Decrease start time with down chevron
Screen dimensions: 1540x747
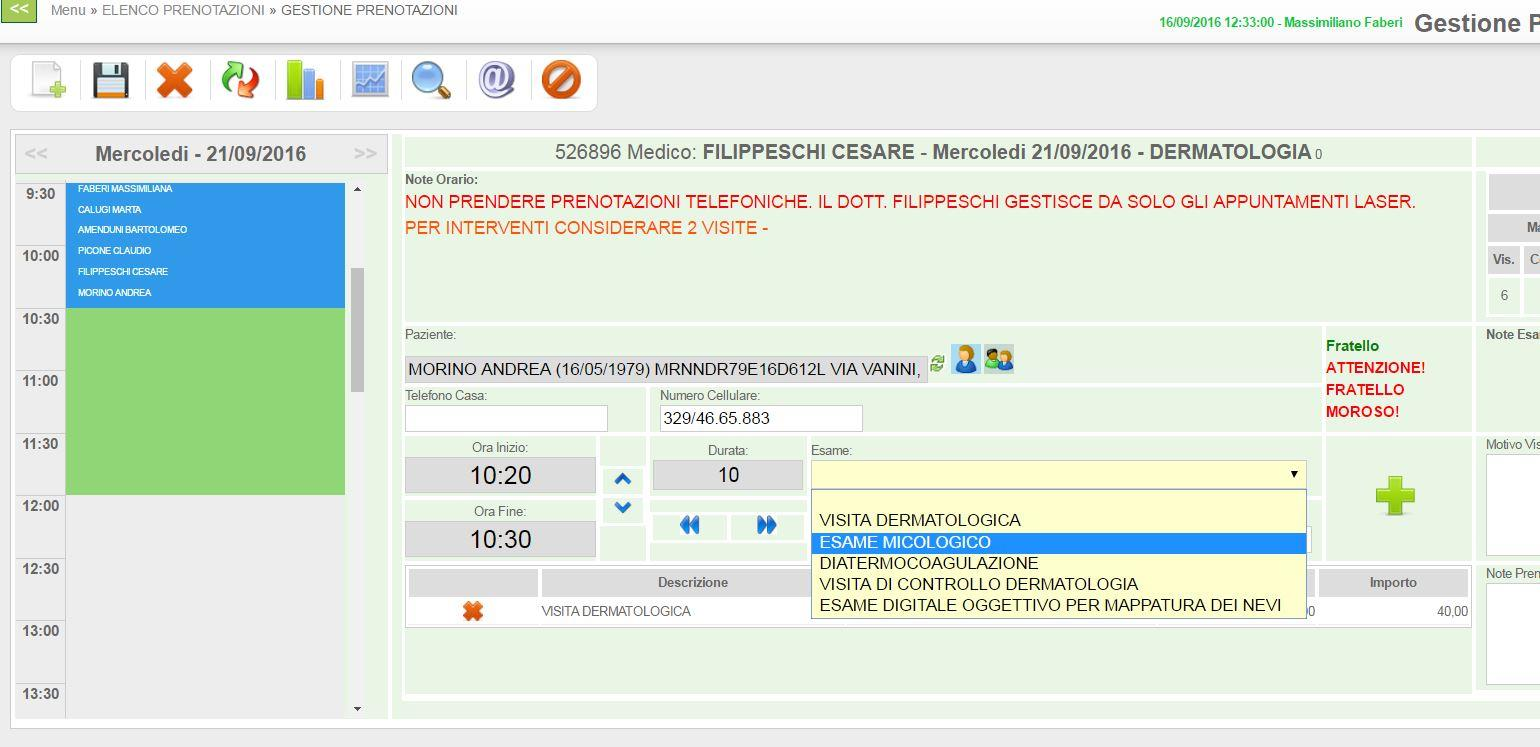623,507
